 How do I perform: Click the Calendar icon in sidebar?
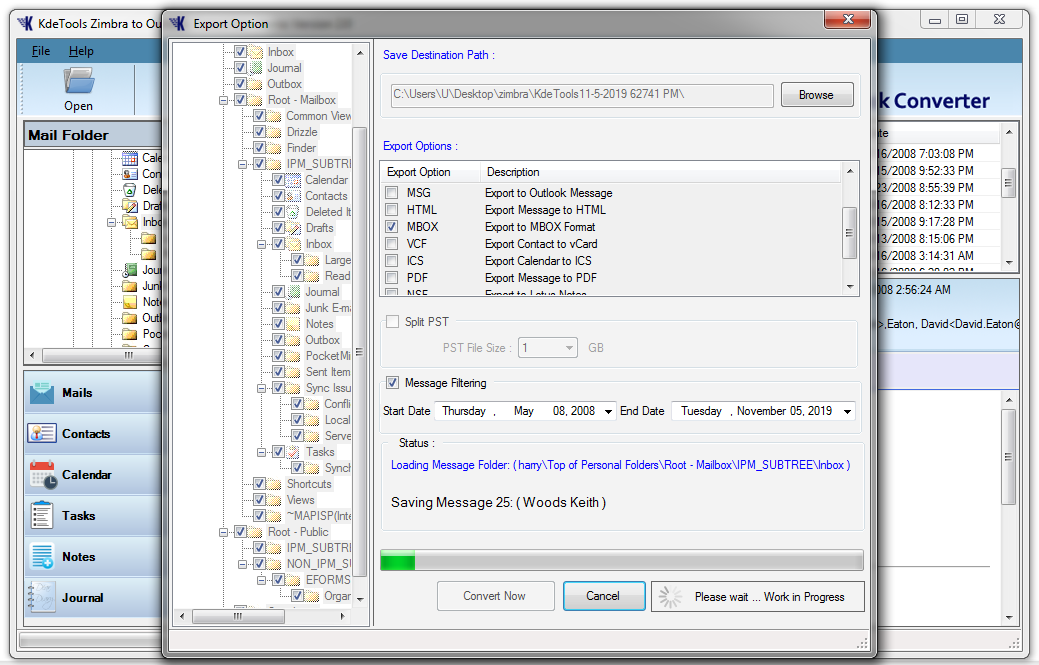(42, 475)
